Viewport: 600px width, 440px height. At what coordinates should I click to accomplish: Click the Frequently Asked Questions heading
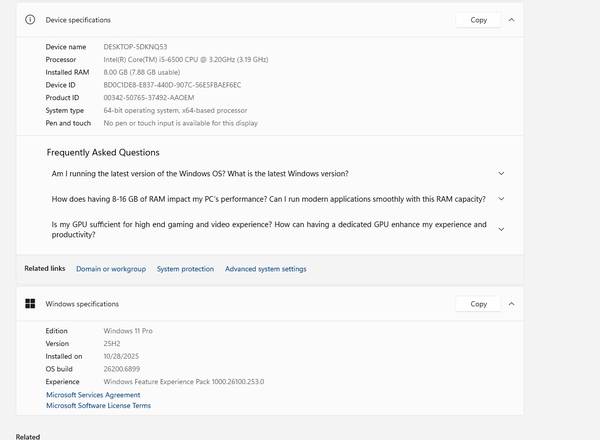coord(103,153)
